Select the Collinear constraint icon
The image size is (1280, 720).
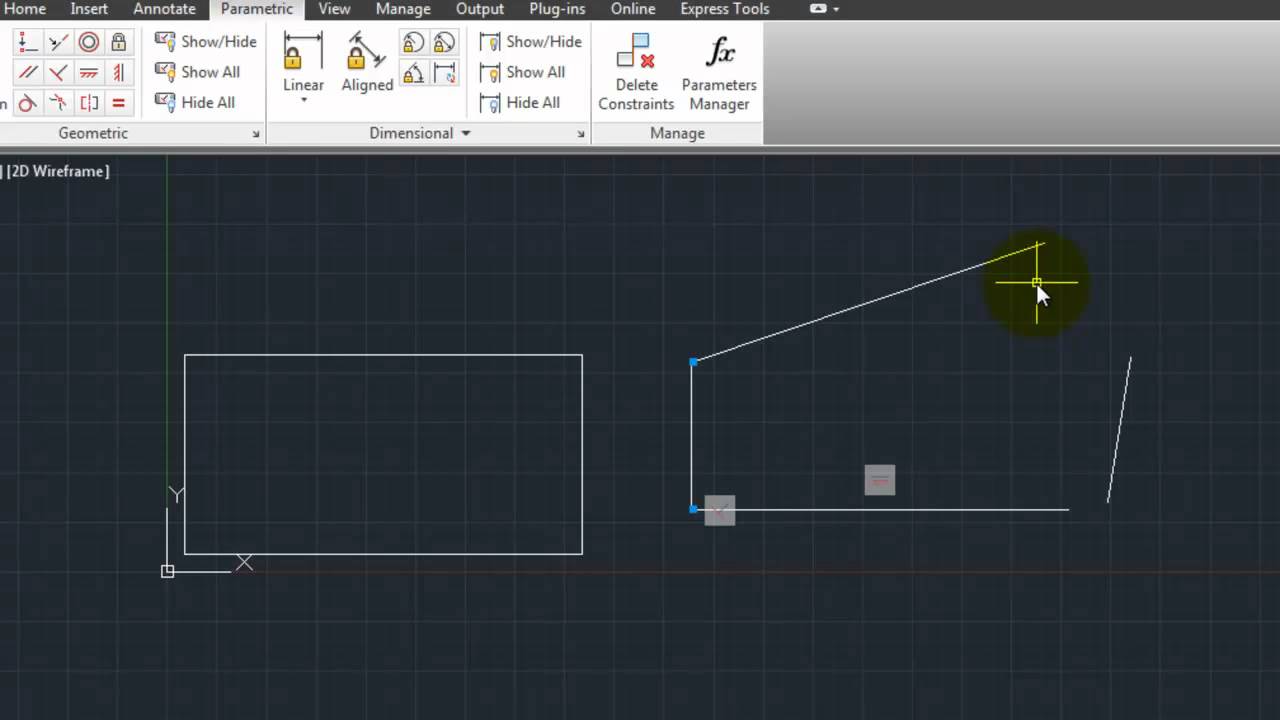click(x=58, y=42)
